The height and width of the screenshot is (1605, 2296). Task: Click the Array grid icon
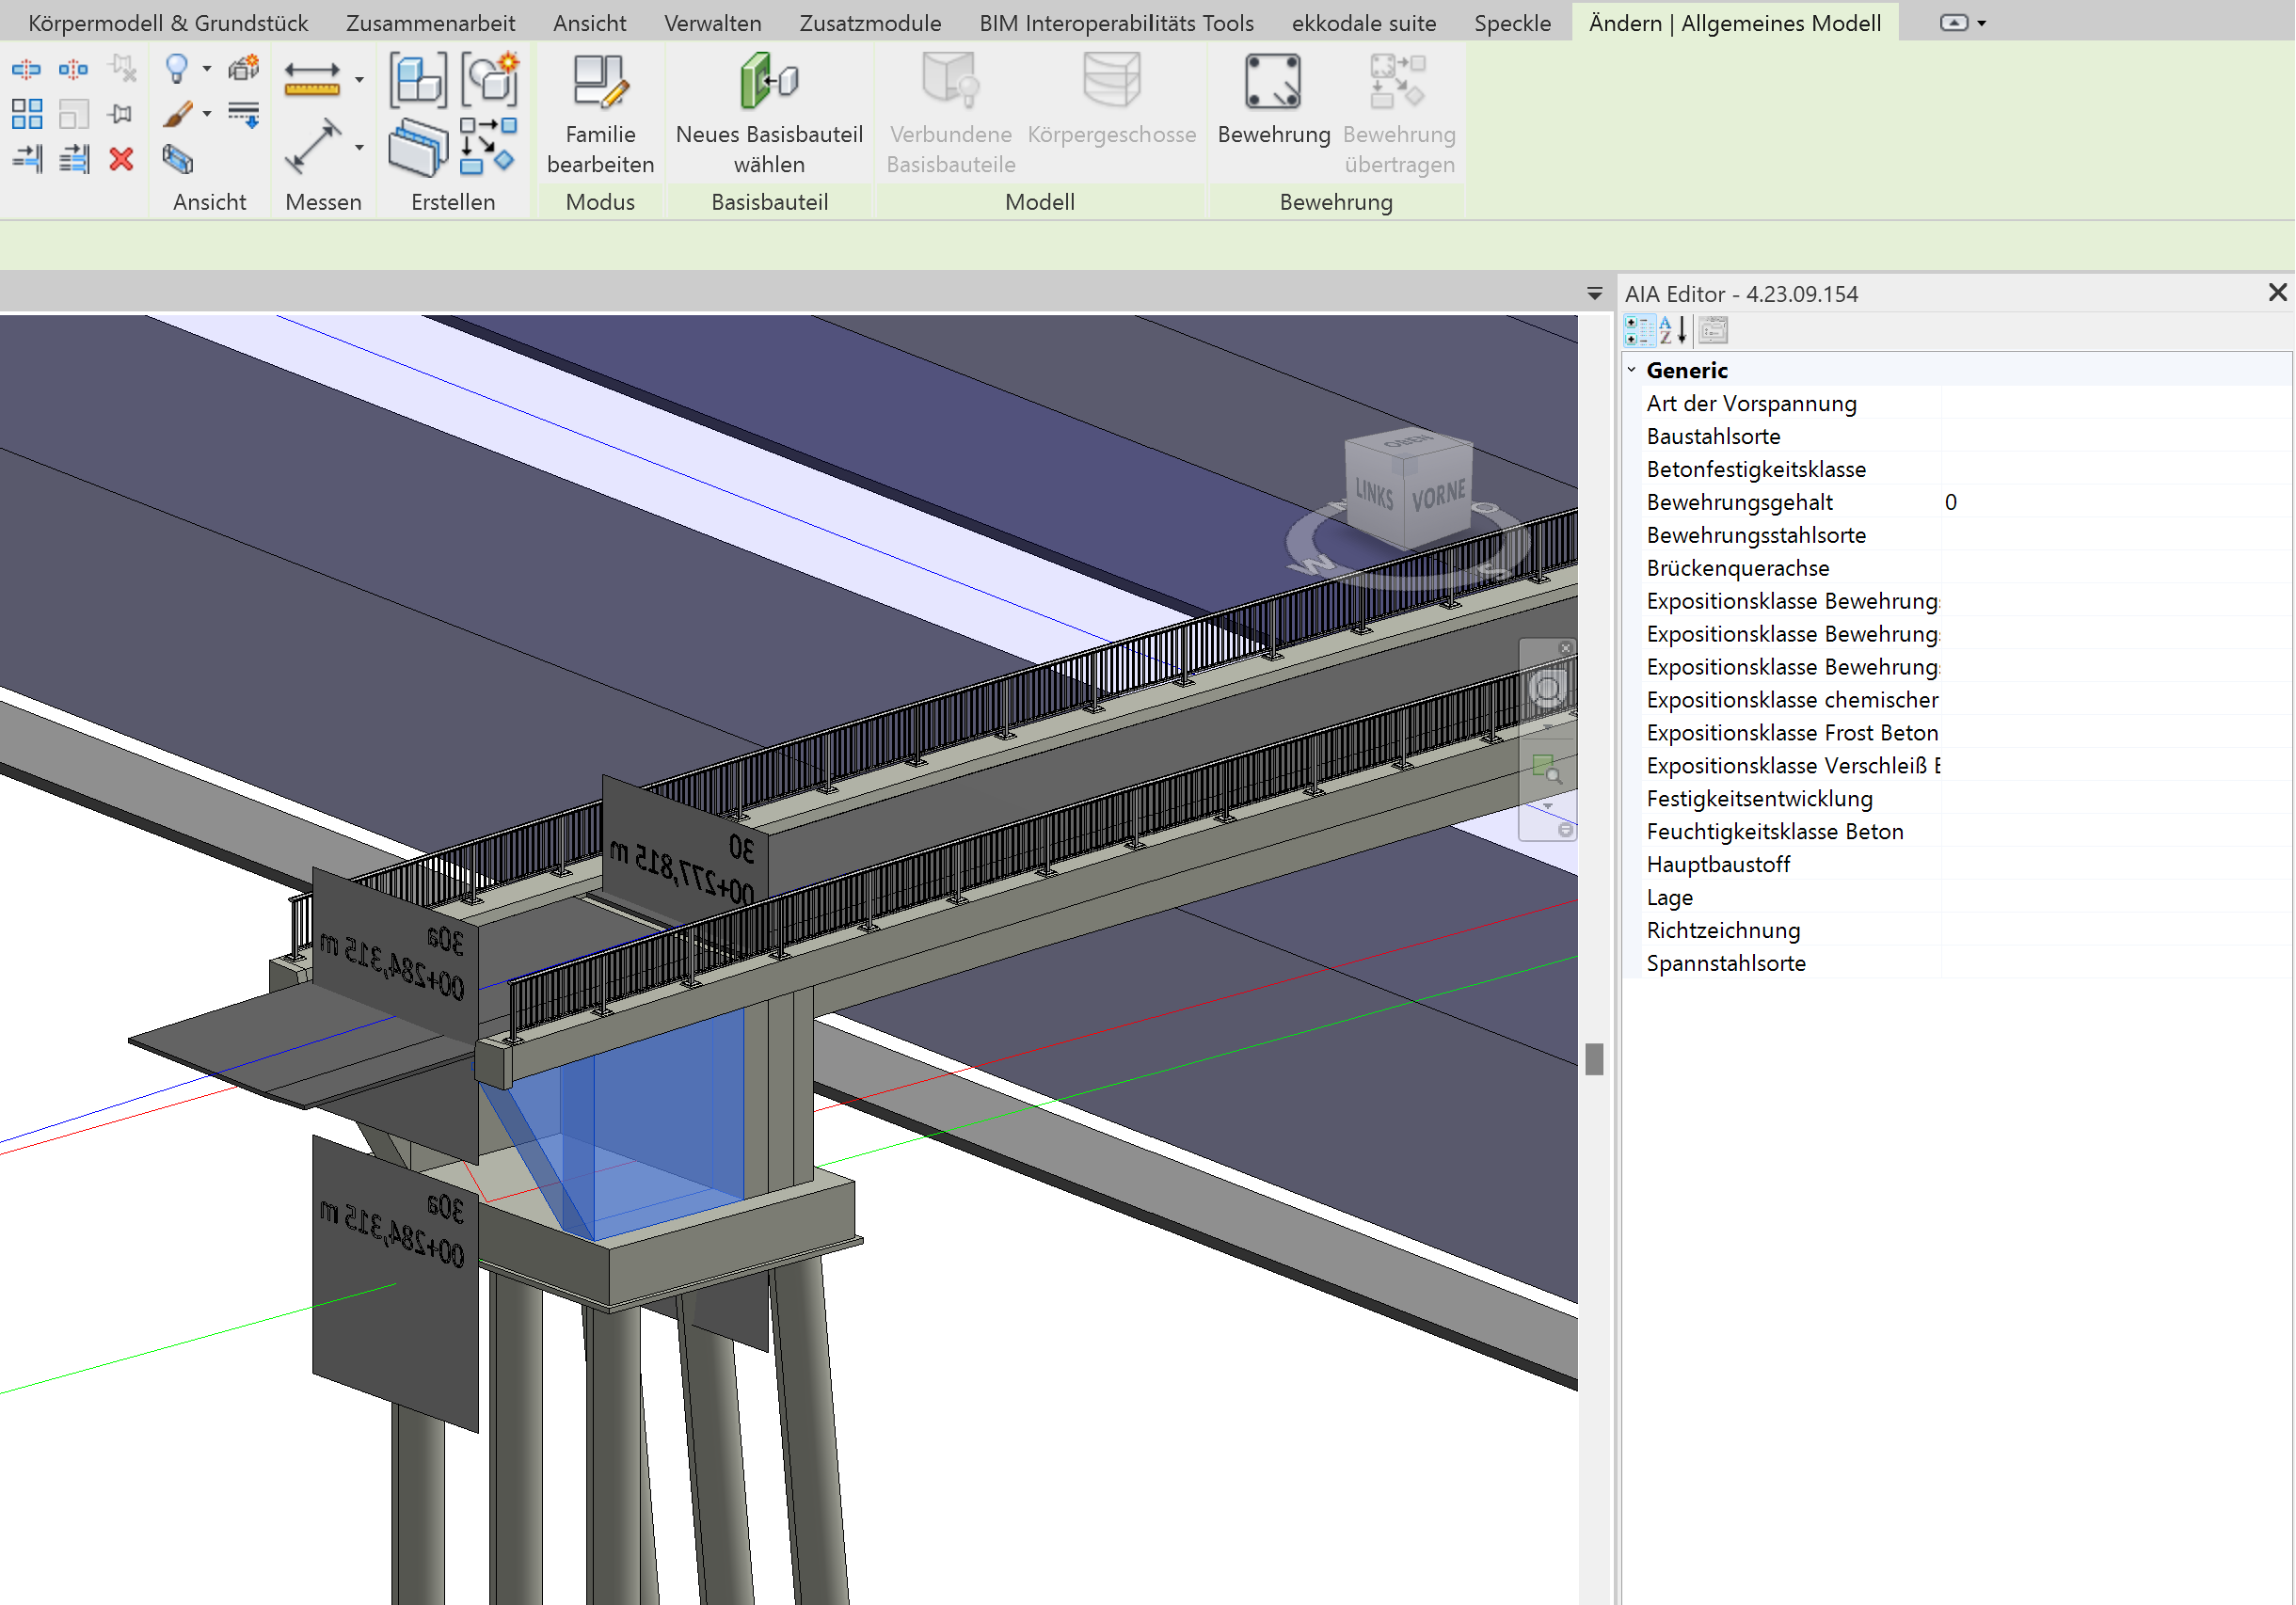tap(27, 114)
